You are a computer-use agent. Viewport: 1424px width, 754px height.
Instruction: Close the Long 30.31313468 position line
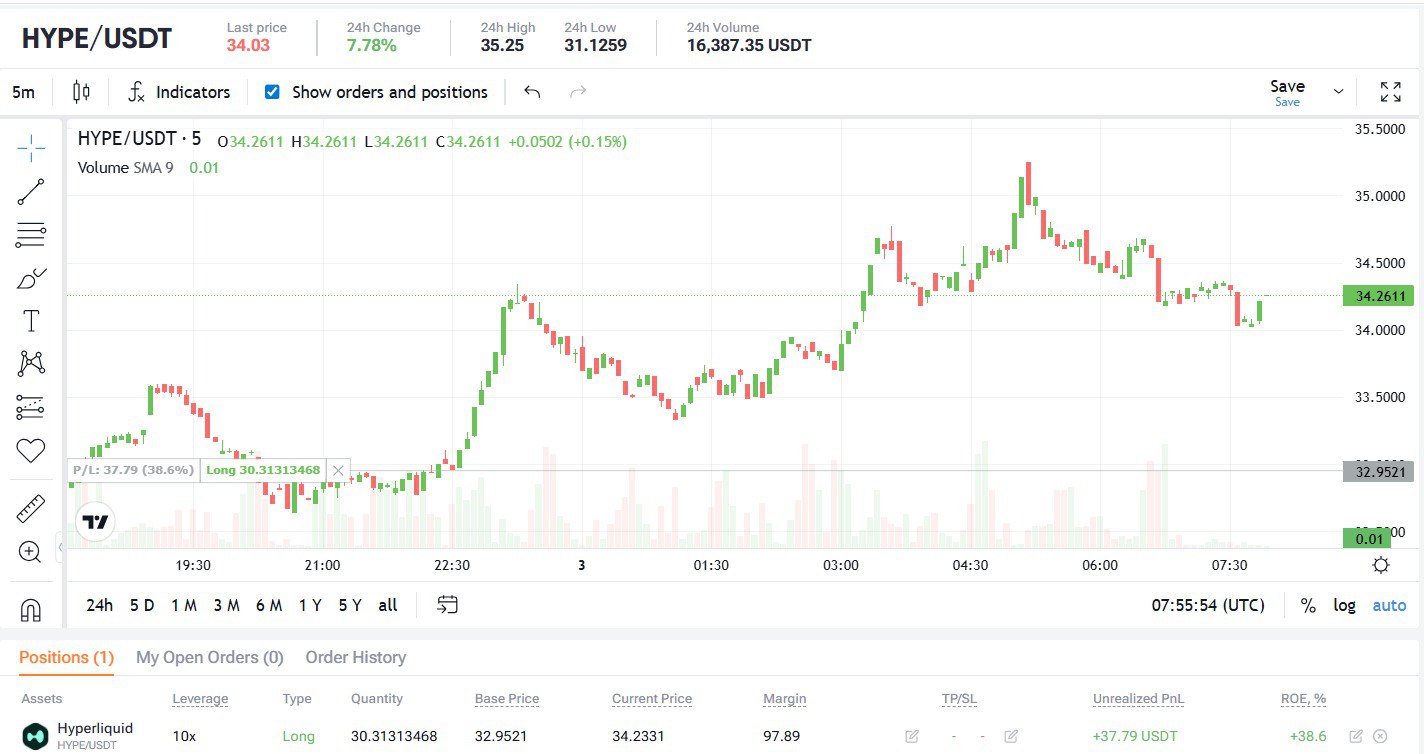(x=339, y=470)
